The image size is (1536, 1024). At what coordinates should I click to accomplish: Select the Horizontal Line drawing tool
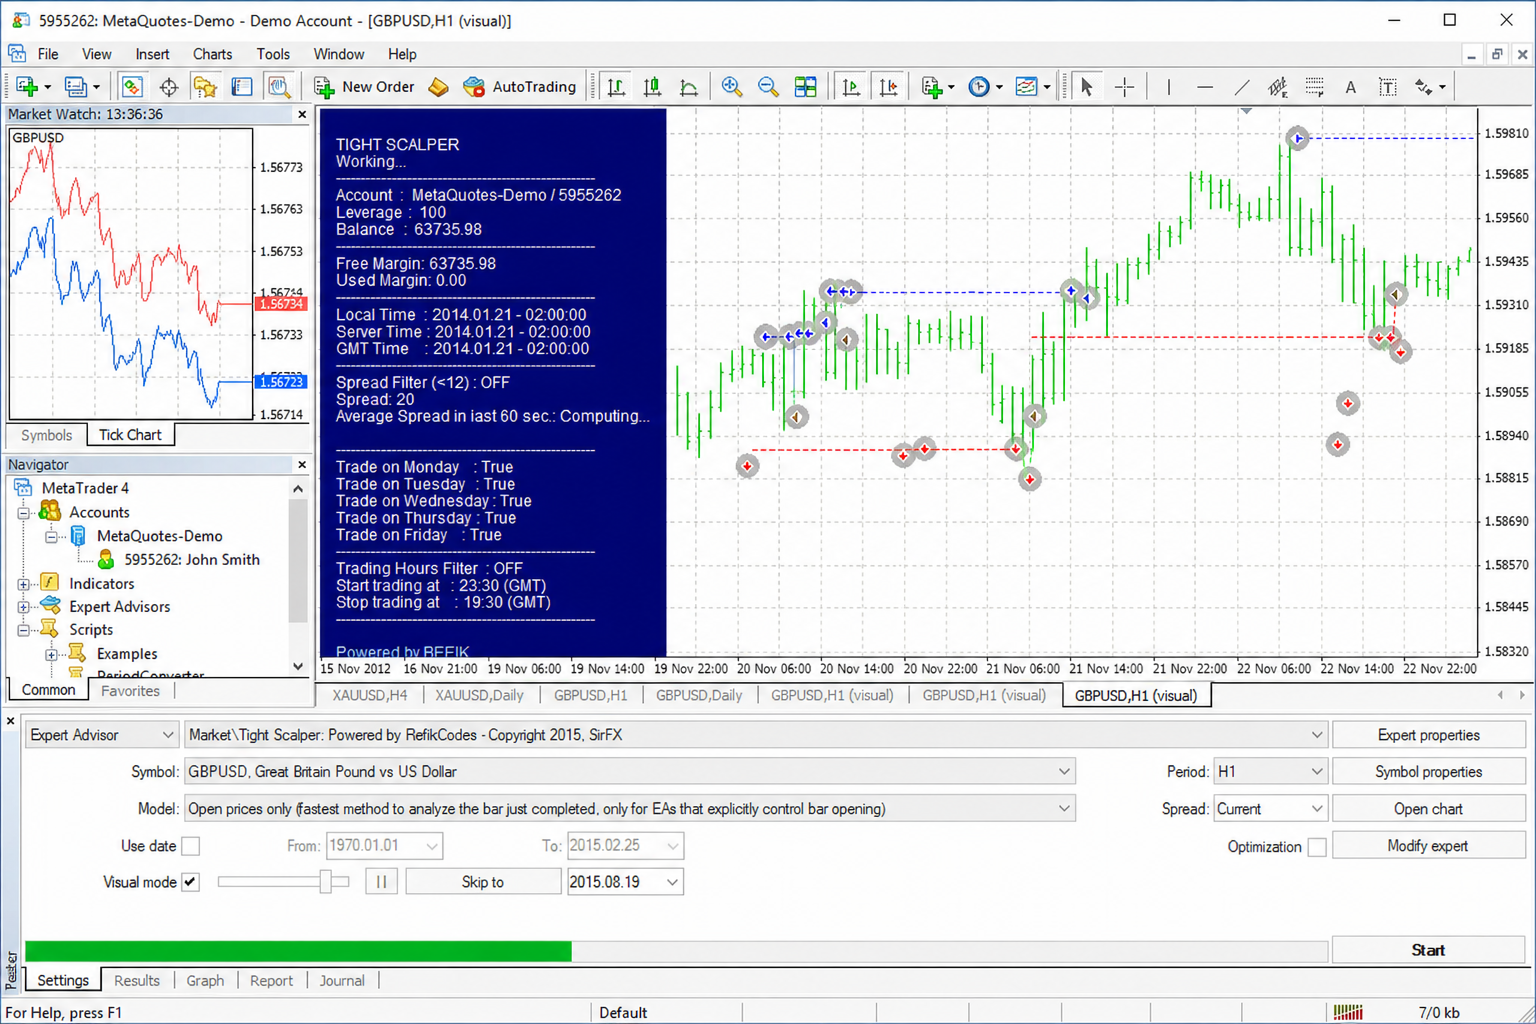[1205, 87]
